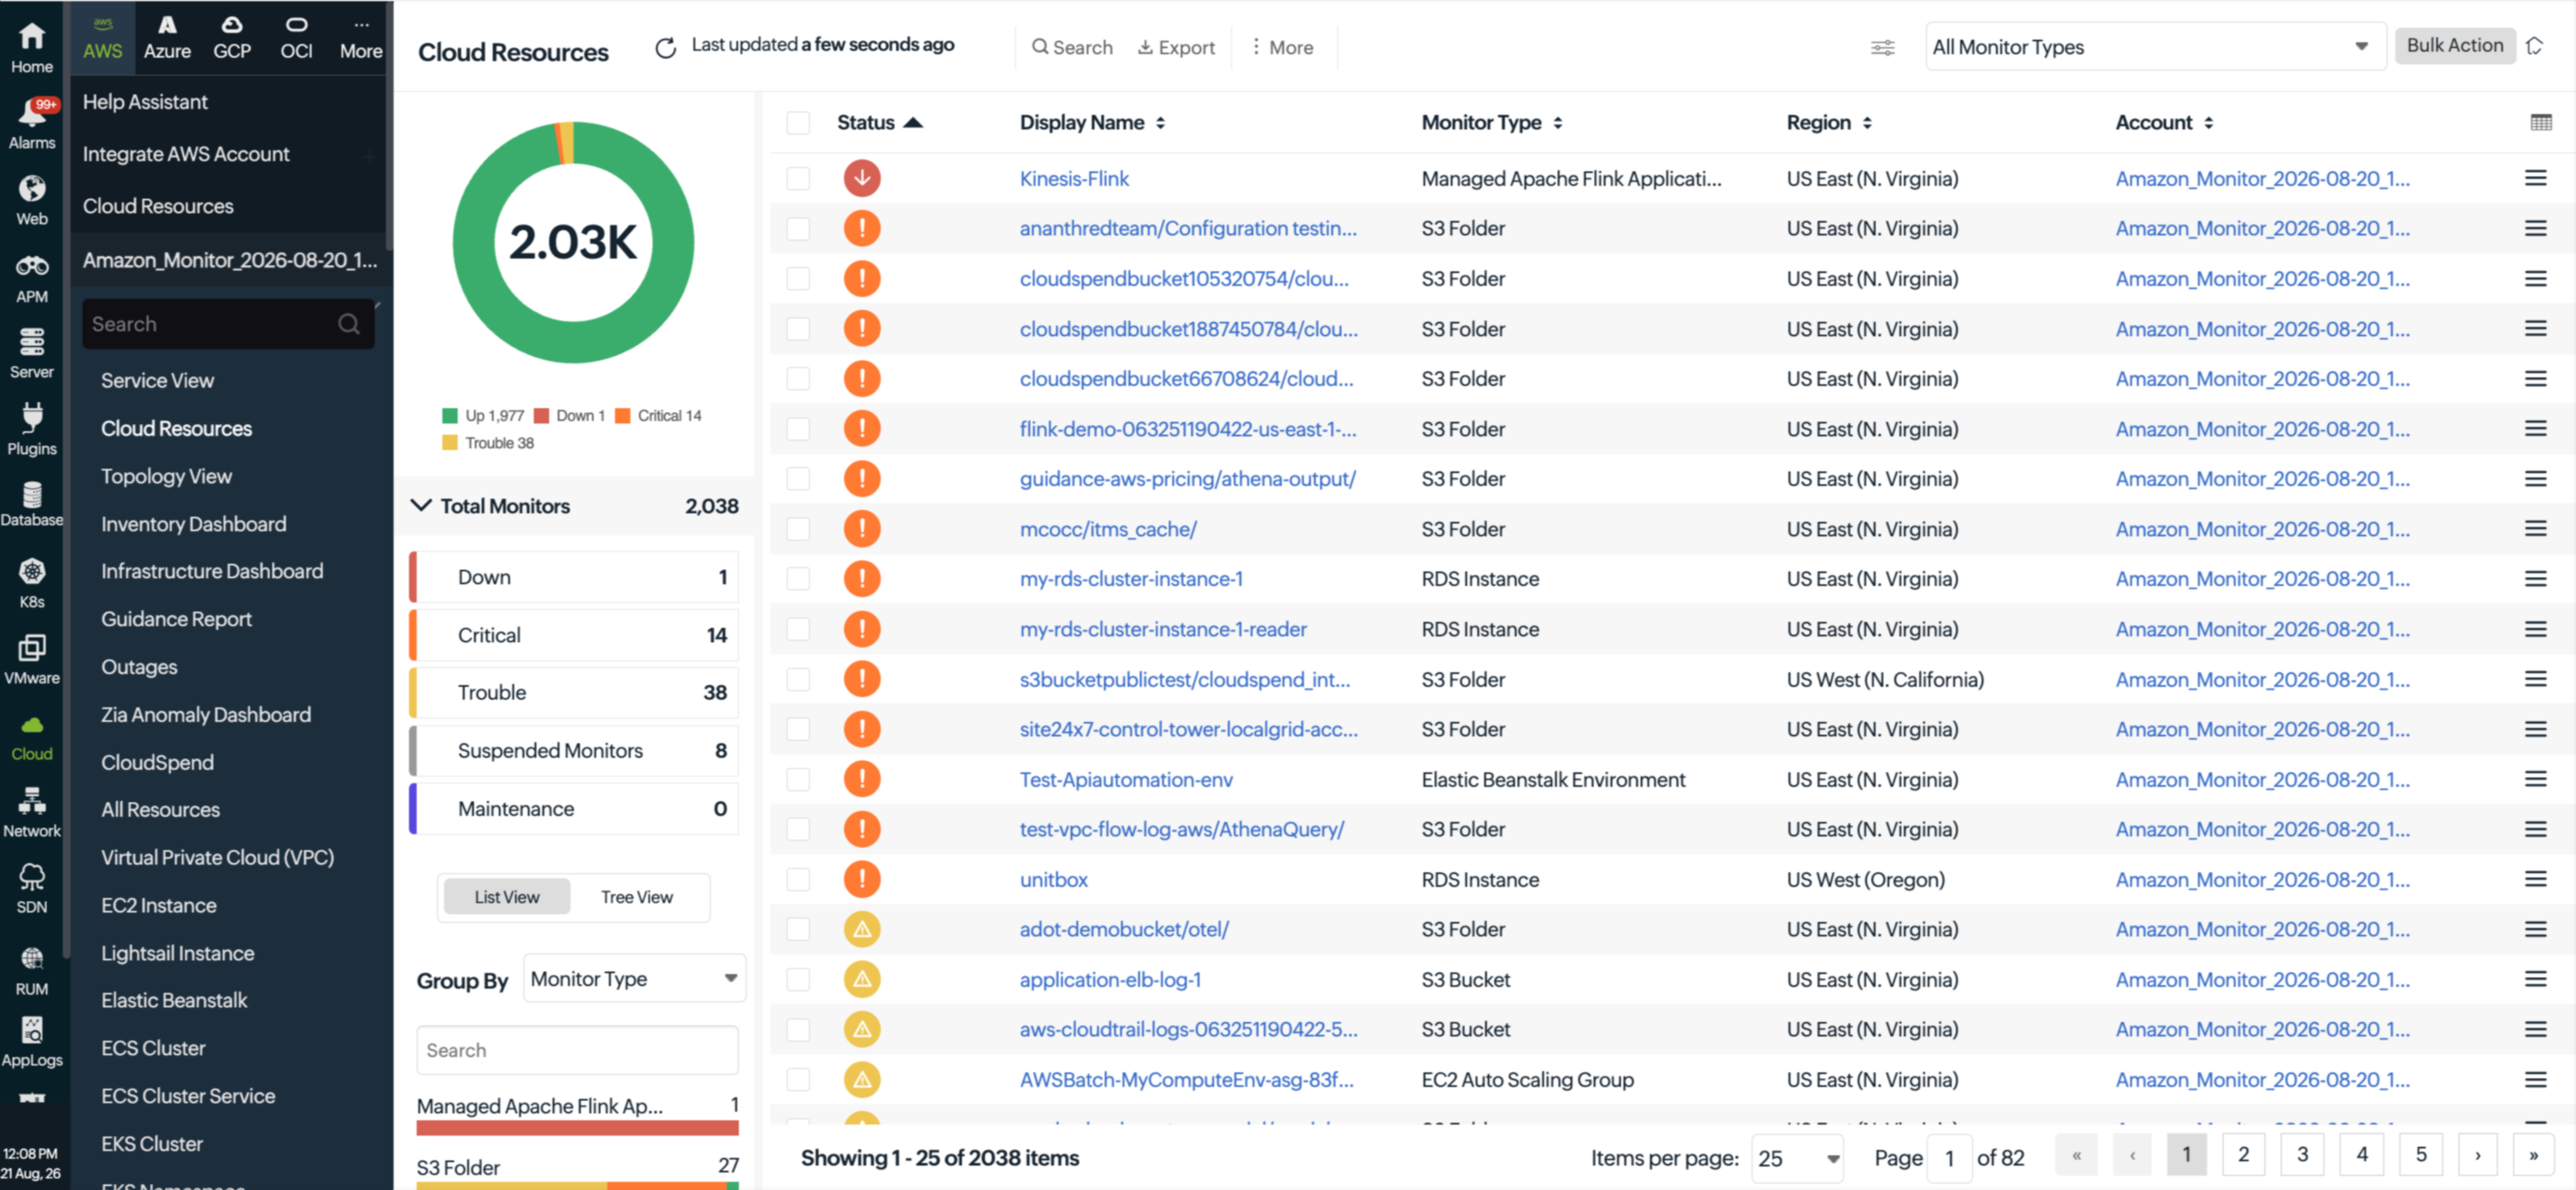
Task: Sort the table by Monitor Type column
Action: 1492,122
